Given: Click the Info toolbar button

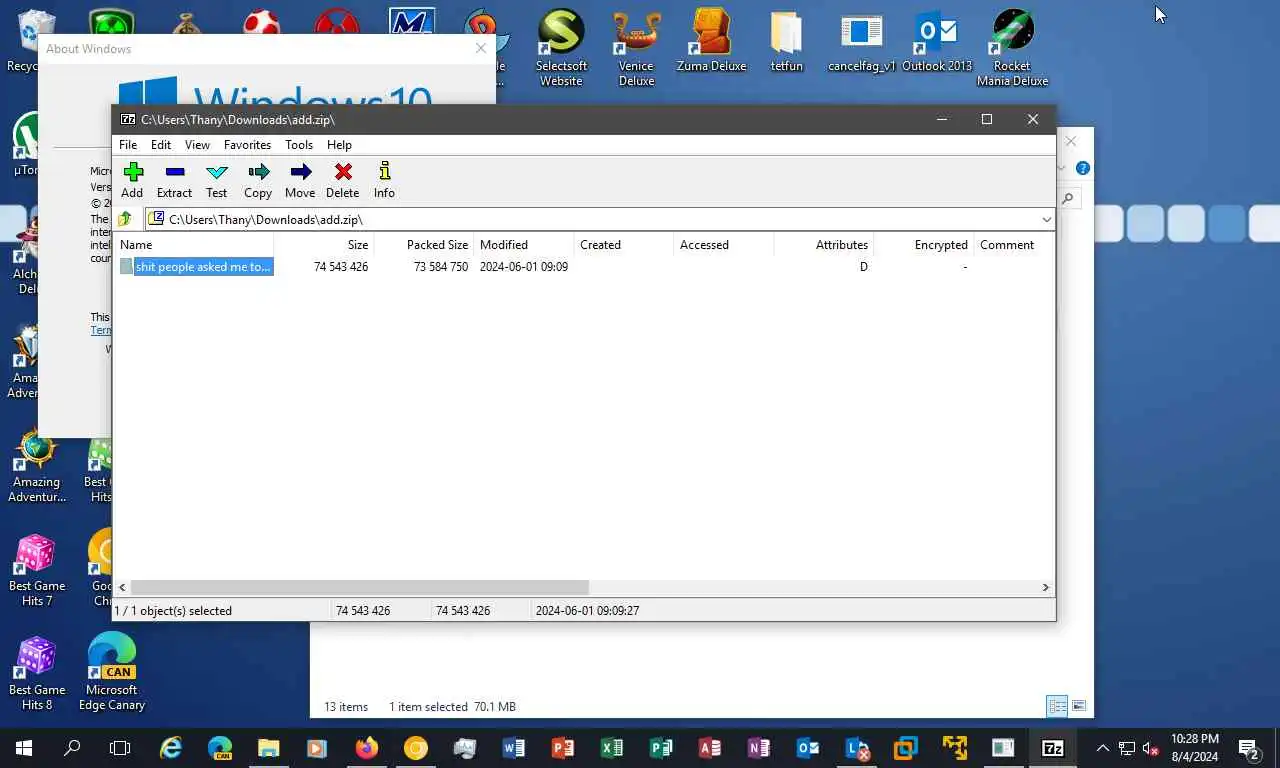Looking at the screenshot, I should pyautogui.click(x=384, y=181).
